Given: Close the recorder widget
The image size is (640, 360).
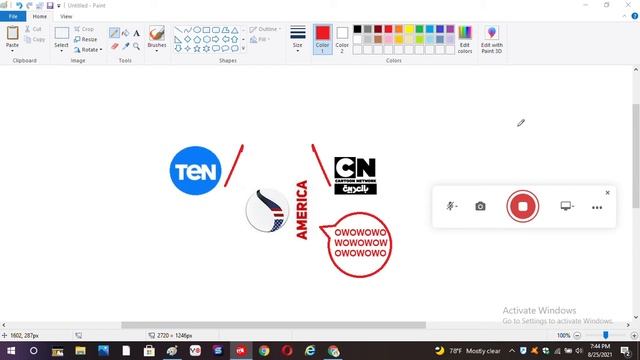Looking at the screenshot, I should point(607,193).
